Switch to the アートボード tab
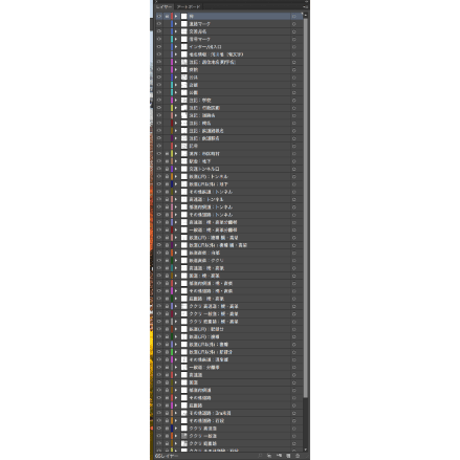The height and width of the screenshot is (460, 460). click(x=188, y=7)
